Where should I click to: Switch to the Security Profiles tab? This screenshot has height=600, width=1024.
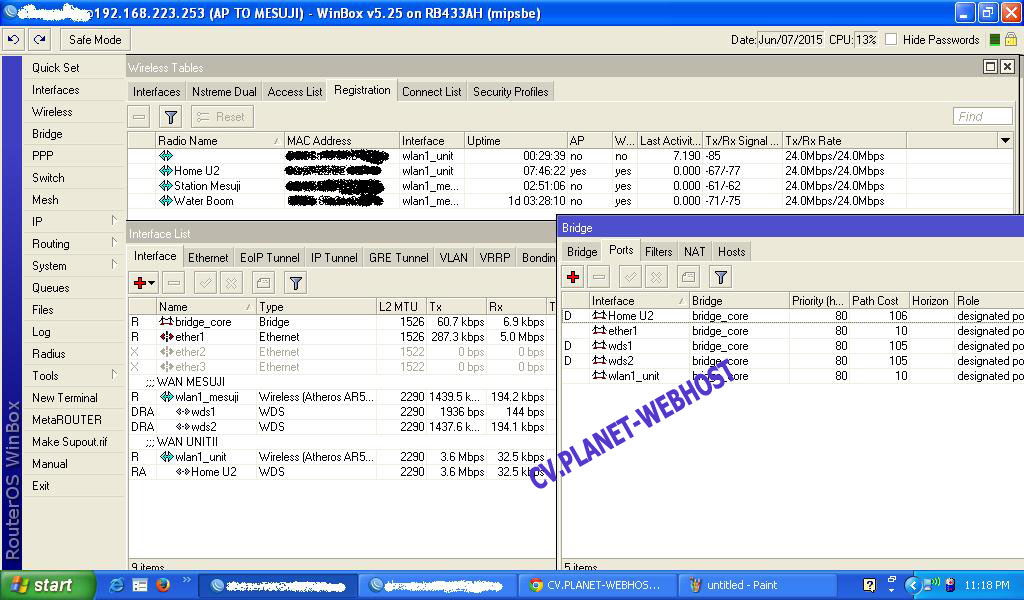[x=510, y=91]
